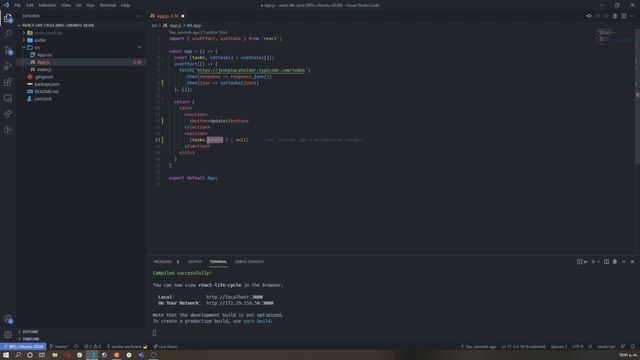The height and width of the screenshot is (360, 640).
Task: Open the Manage gear in activity bar
Action: (x=8, y=335)
